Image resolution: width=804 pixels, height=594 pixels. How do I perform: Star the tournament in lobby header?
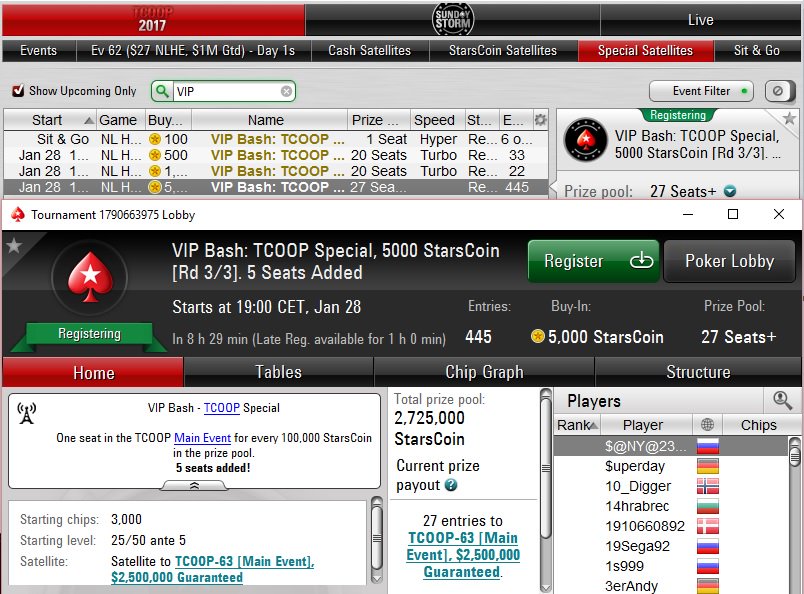coord(14,246)
